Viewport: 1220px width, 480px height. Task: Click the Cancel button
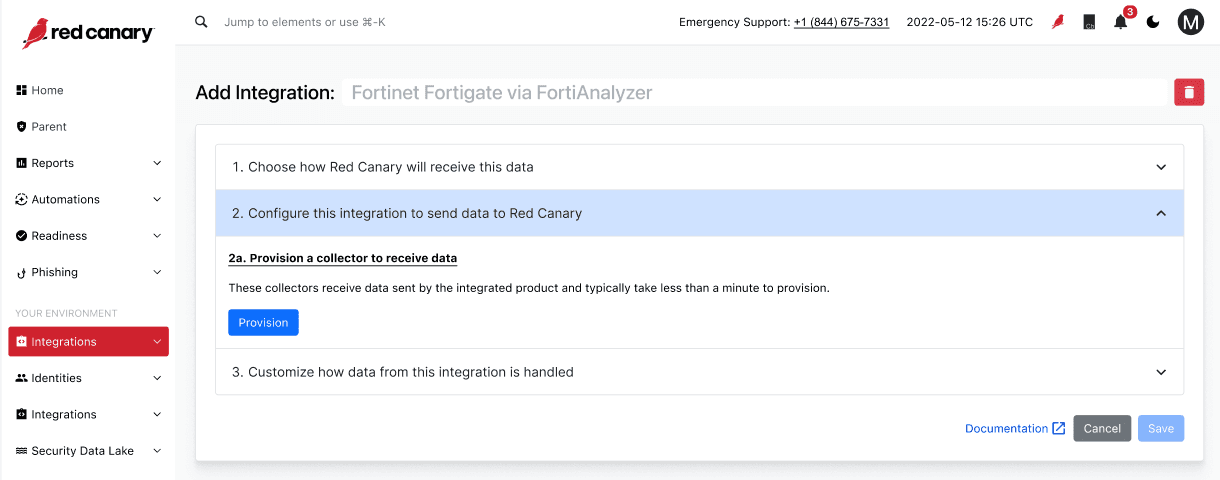click(1102, 429)
